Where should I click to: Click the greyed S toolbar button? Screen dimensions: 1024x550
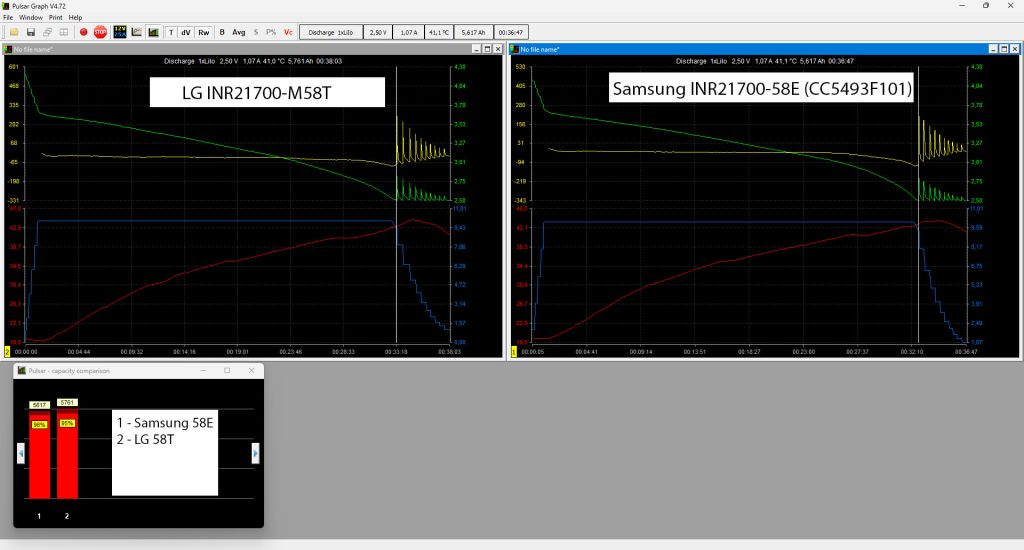pyautogui.click(x=256, y=32)
